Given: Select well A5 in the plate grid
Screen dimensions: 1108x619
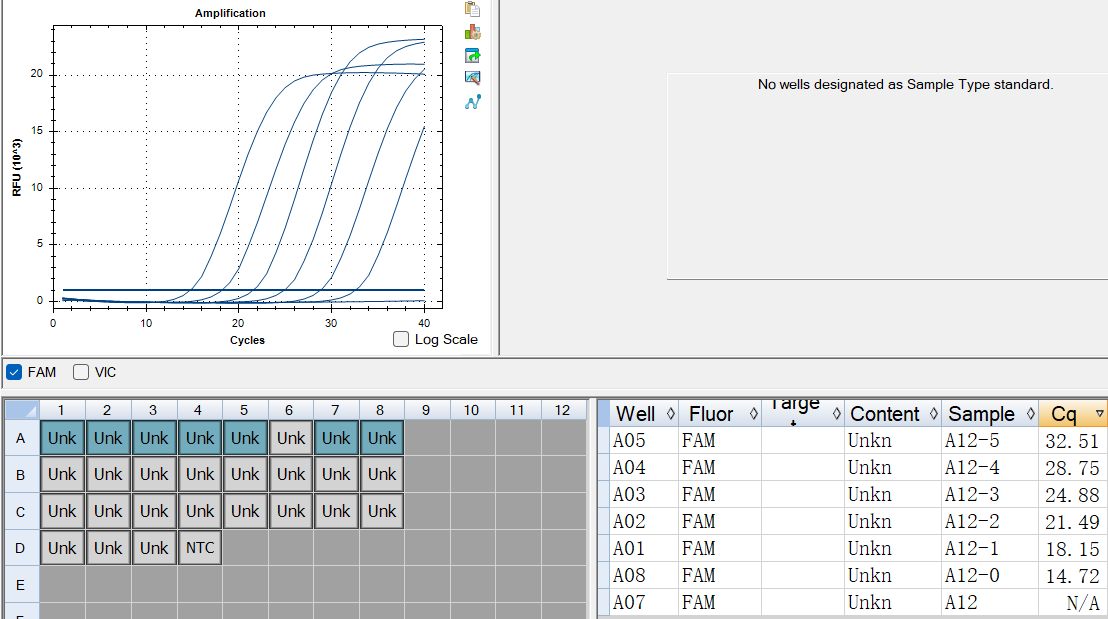Looking at the screenshot, I should click(245, 438).
